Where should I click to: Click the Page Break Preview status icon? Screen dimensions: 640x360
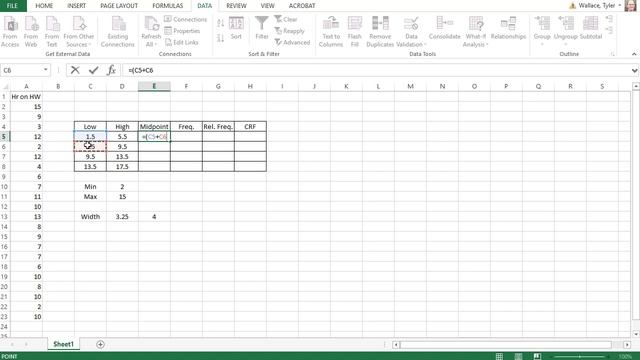pos(537,356)
